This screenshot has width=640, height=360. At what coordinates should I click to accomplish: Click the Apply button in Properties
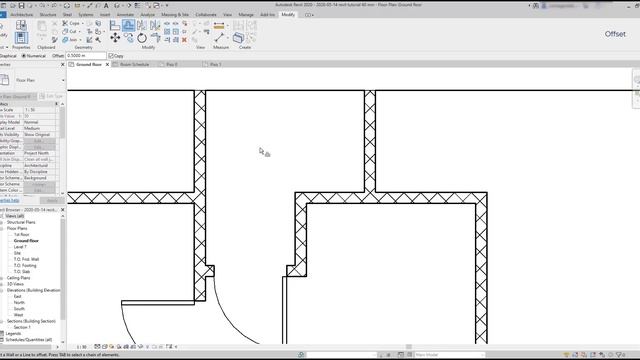(52, 200)
